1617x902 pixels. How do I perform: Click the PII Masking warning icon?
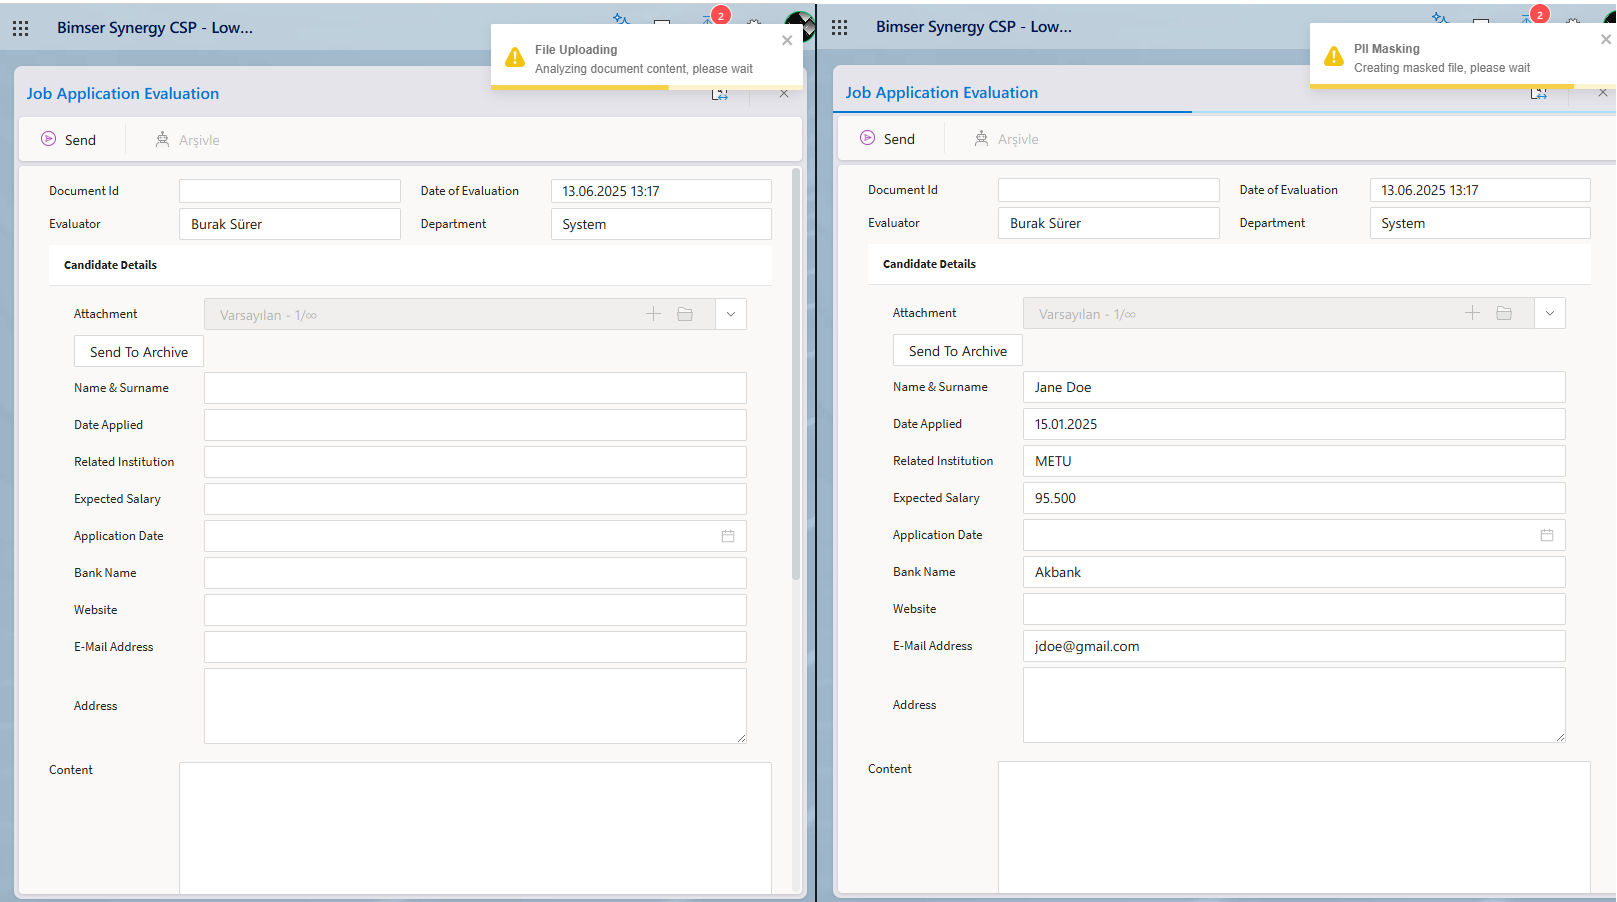coord(1334,57)
